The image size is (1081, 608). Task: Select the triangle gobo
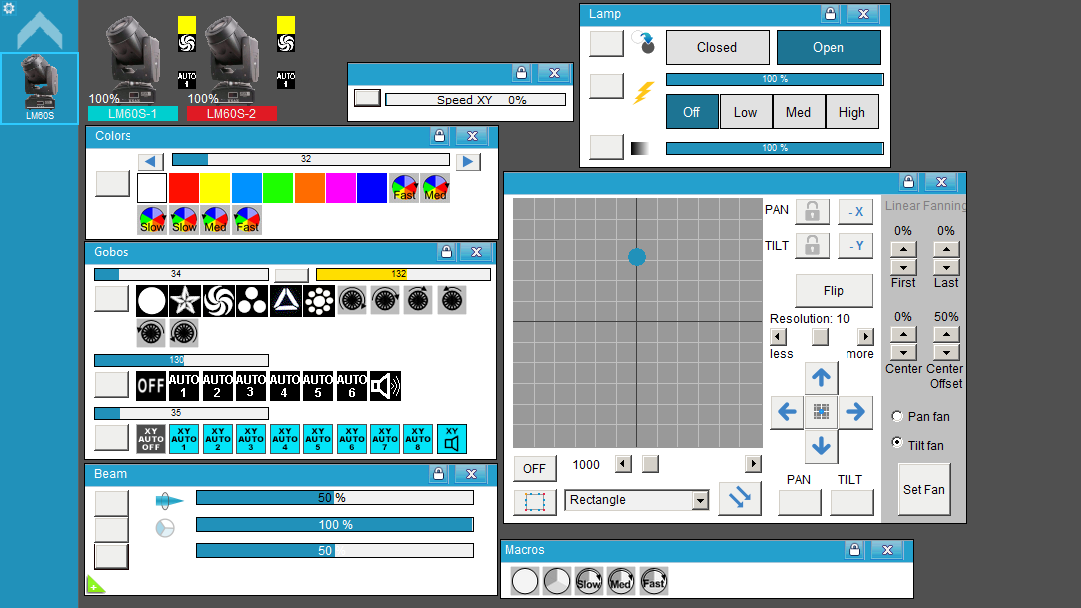click(285, 301)
